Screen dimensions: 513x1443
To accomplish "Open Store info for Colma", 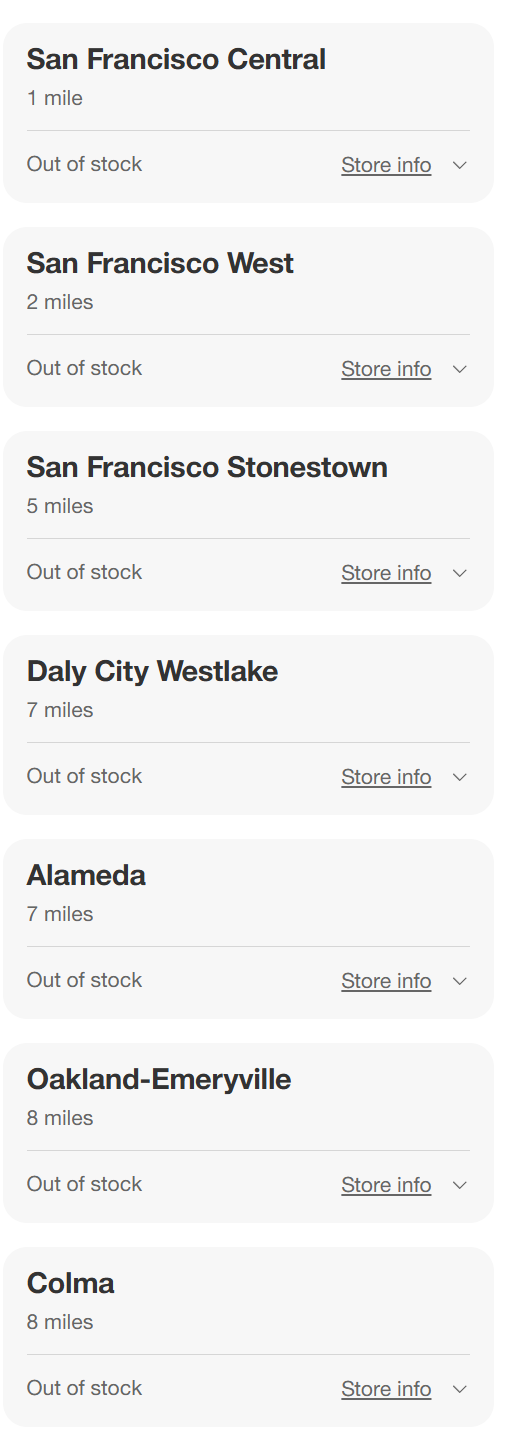I will (x=386, y=1389).
